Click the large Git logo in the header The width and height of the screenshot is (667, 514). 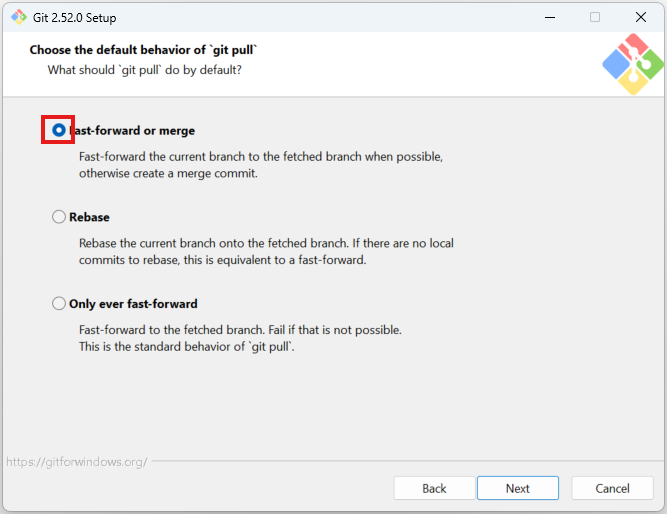tap(632, 65)
